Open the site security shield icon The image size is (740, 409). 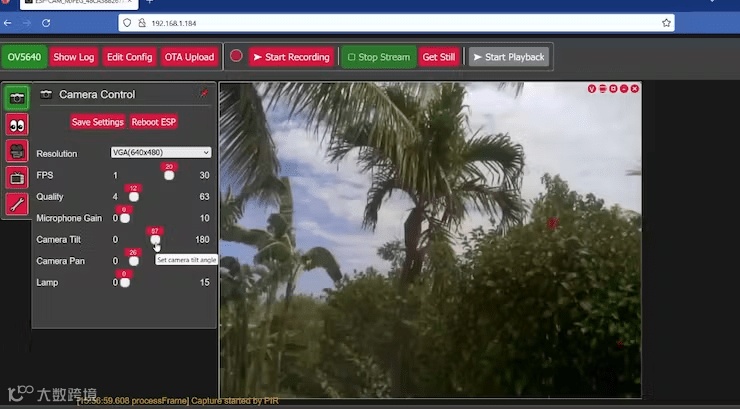[x=127, y=23]
